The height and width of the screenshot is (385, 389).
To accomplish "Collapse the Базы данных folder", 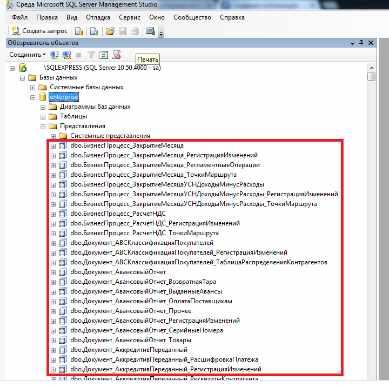I will pyautogui.click(x=22, y=78).
